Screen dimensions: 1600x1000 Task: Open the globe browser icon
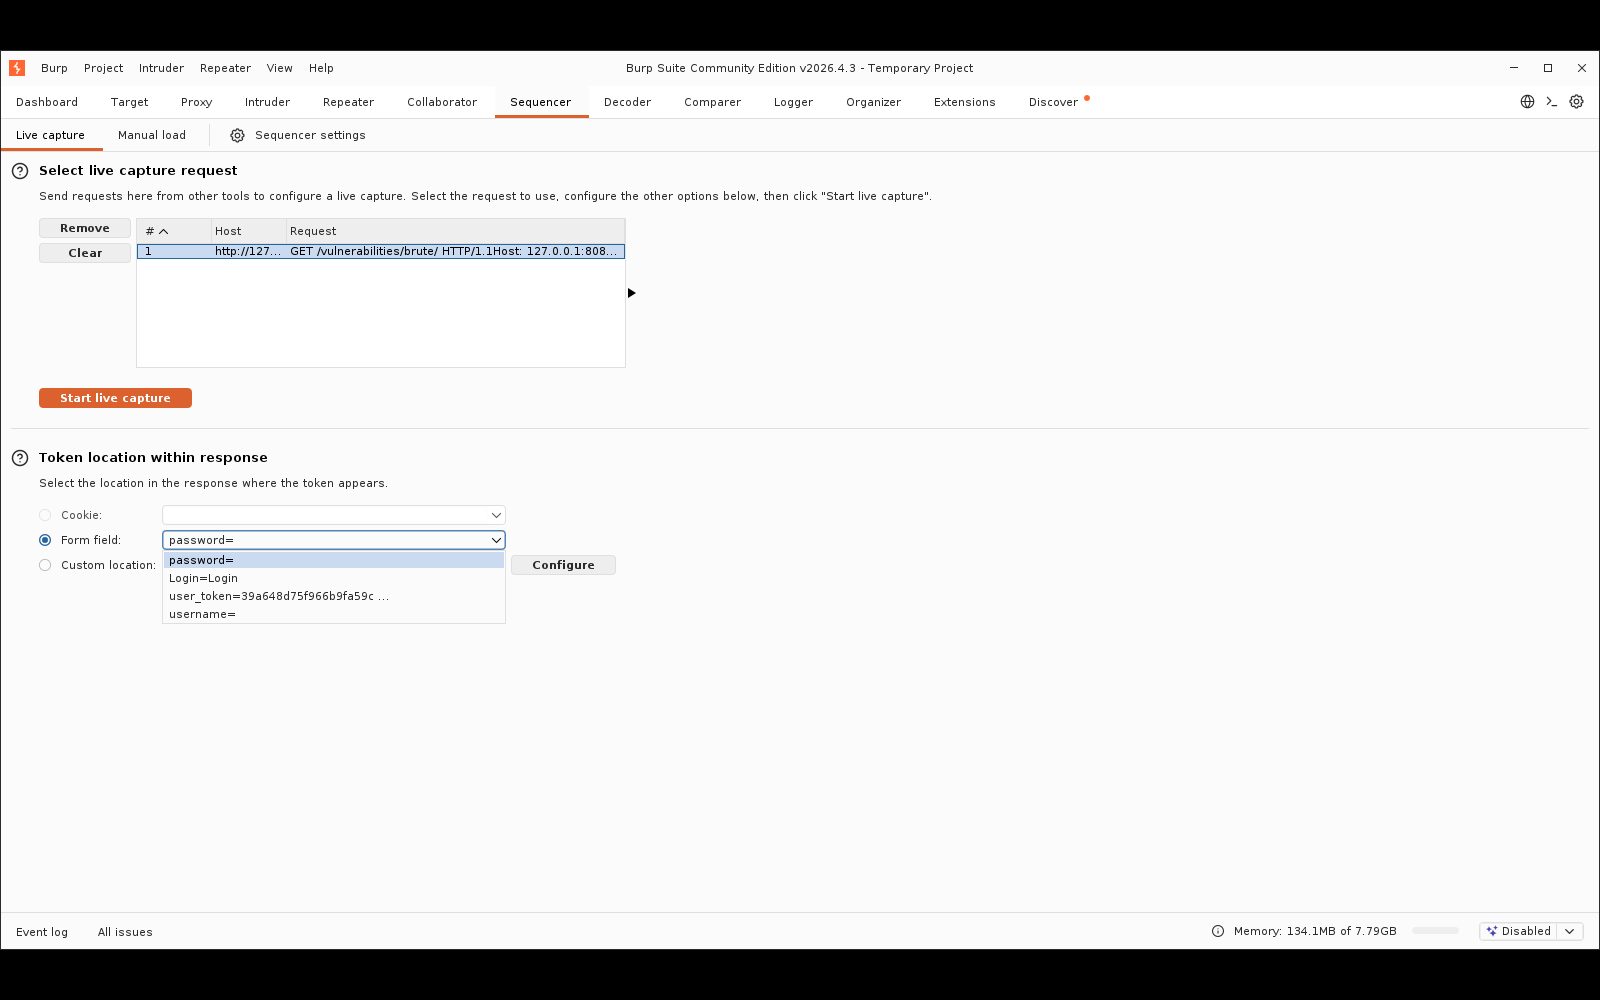click(1527, 102)
